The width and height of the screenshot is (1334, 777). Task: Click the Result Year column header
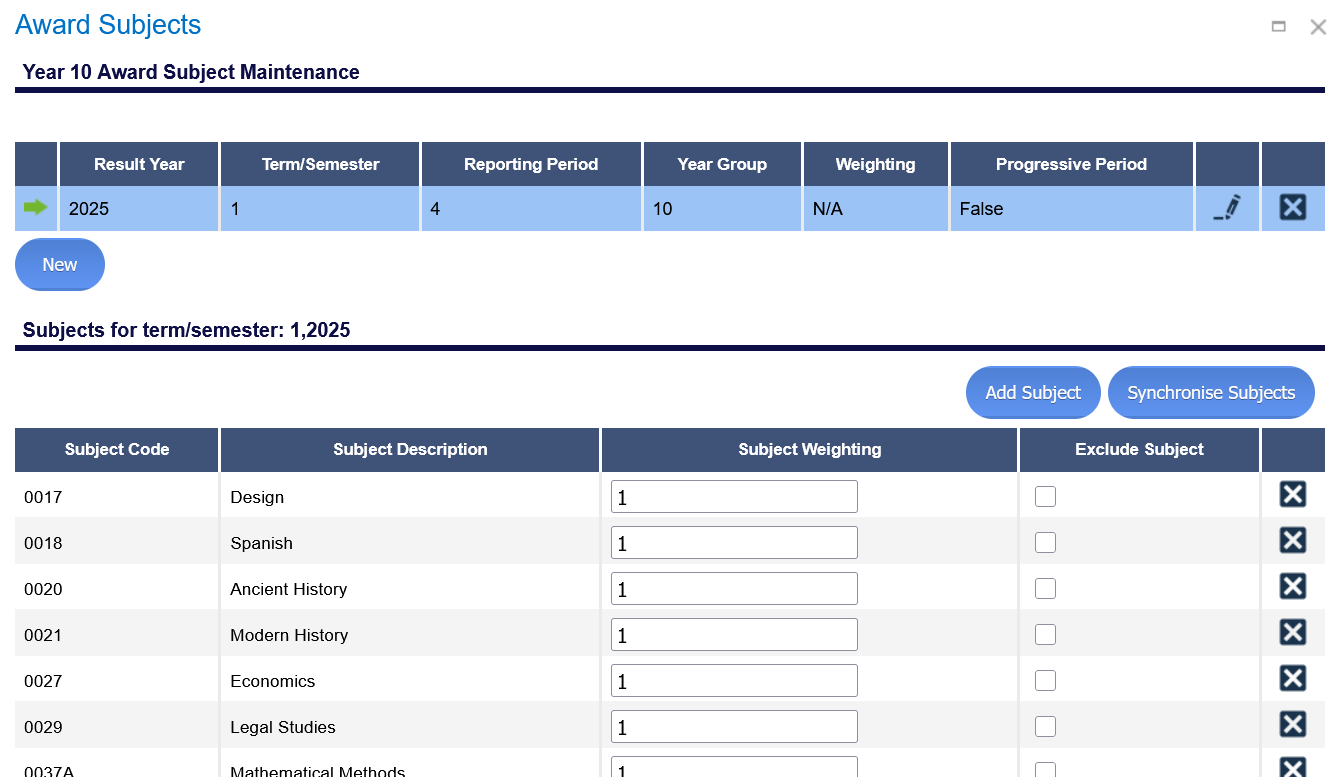[x=139, y=164]
